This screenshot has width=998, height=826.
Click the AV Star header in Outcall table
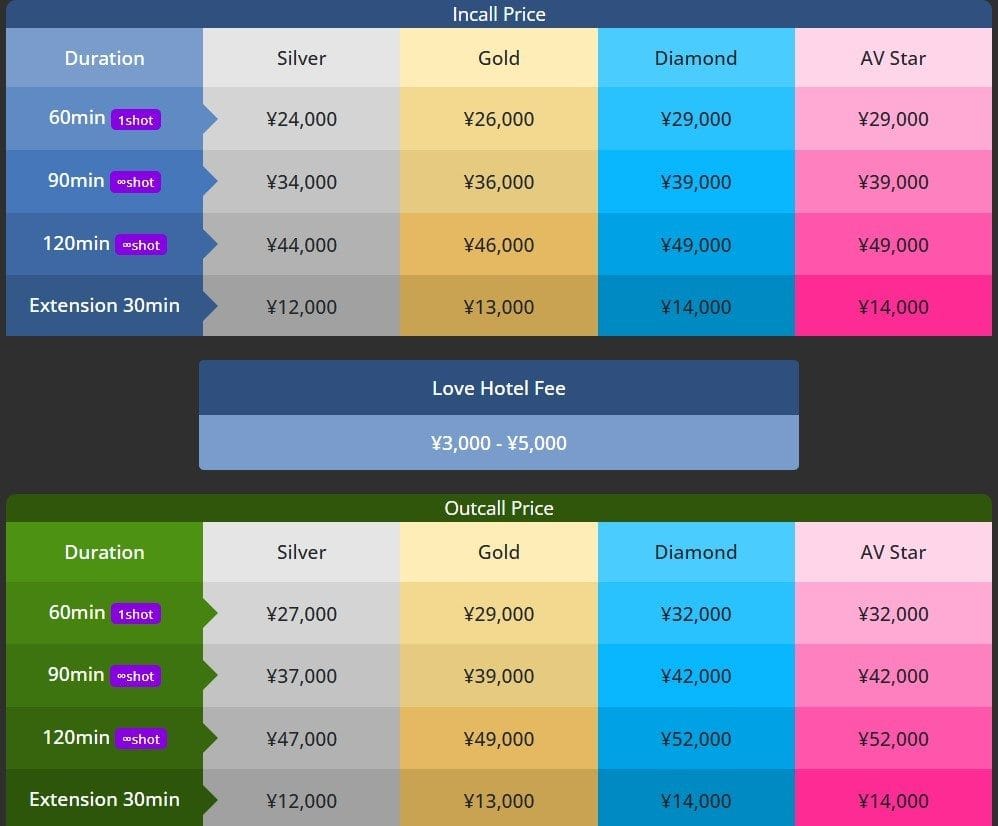tap(893, 552)
